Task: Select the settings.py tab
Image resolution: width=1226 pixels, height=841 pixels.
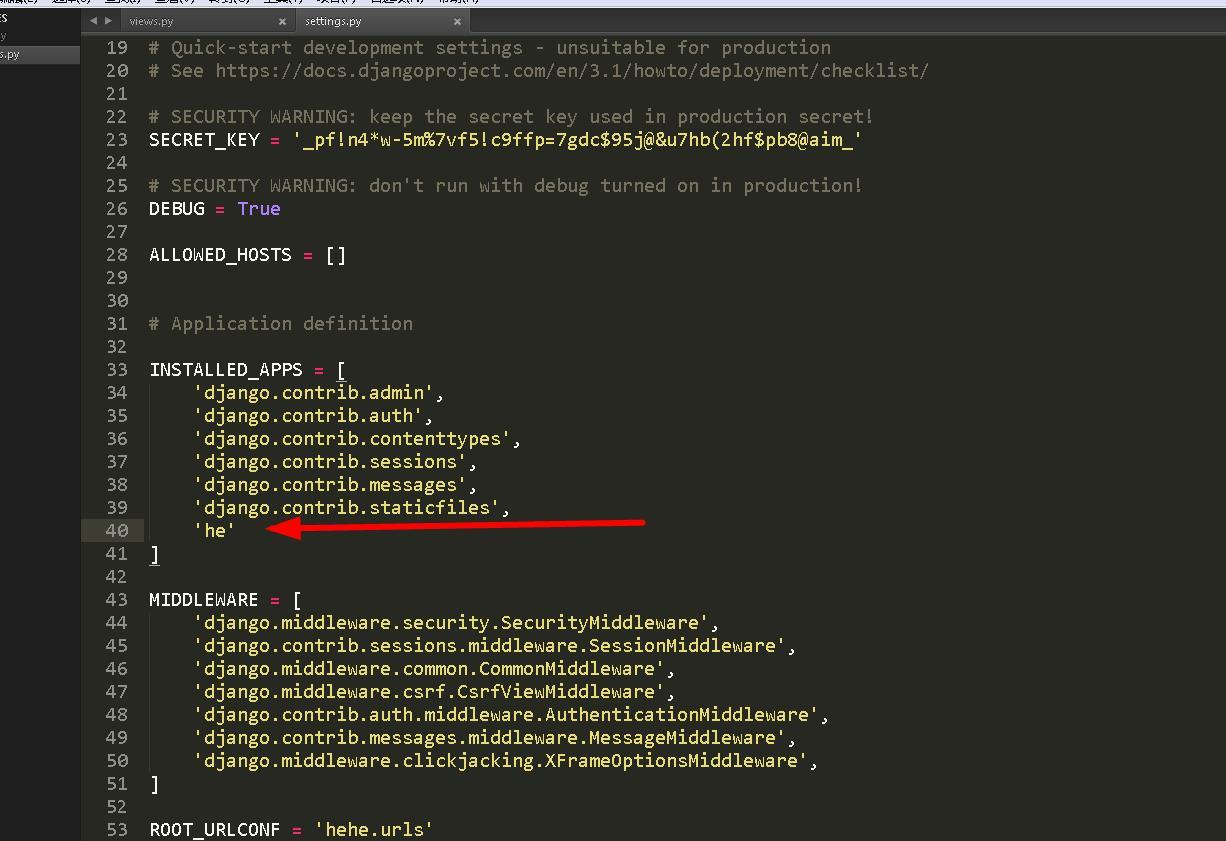Action: [x=333, y=21]
